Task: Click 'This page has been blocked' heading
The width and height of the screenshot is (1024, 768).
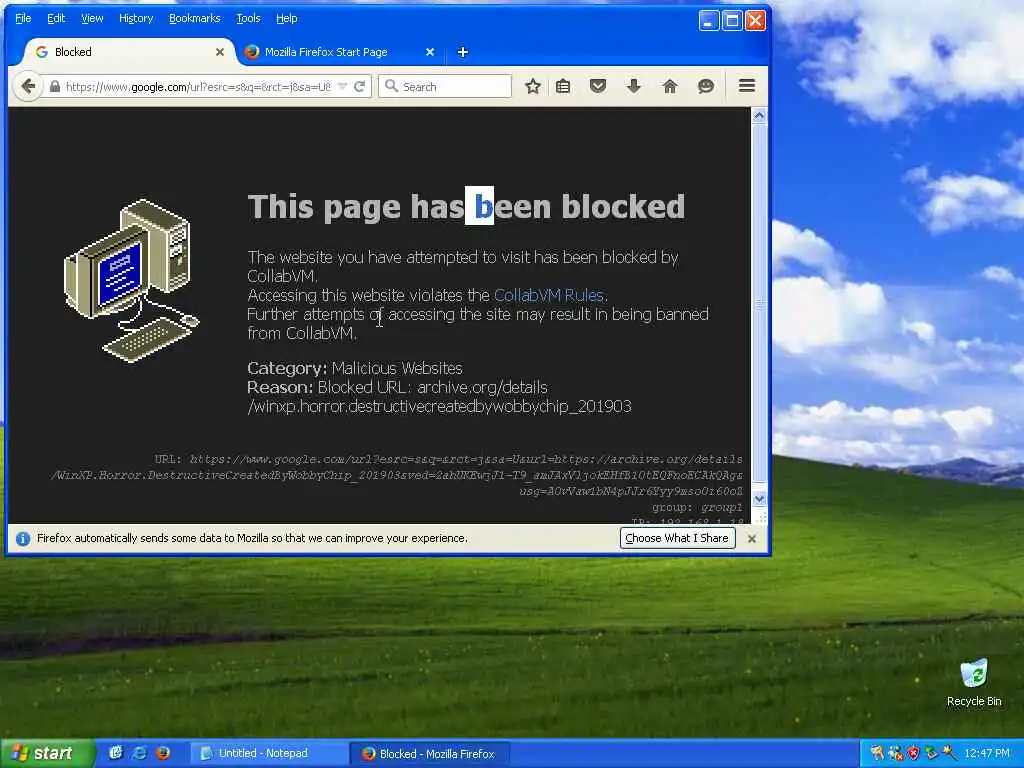Action: point(466,206)
